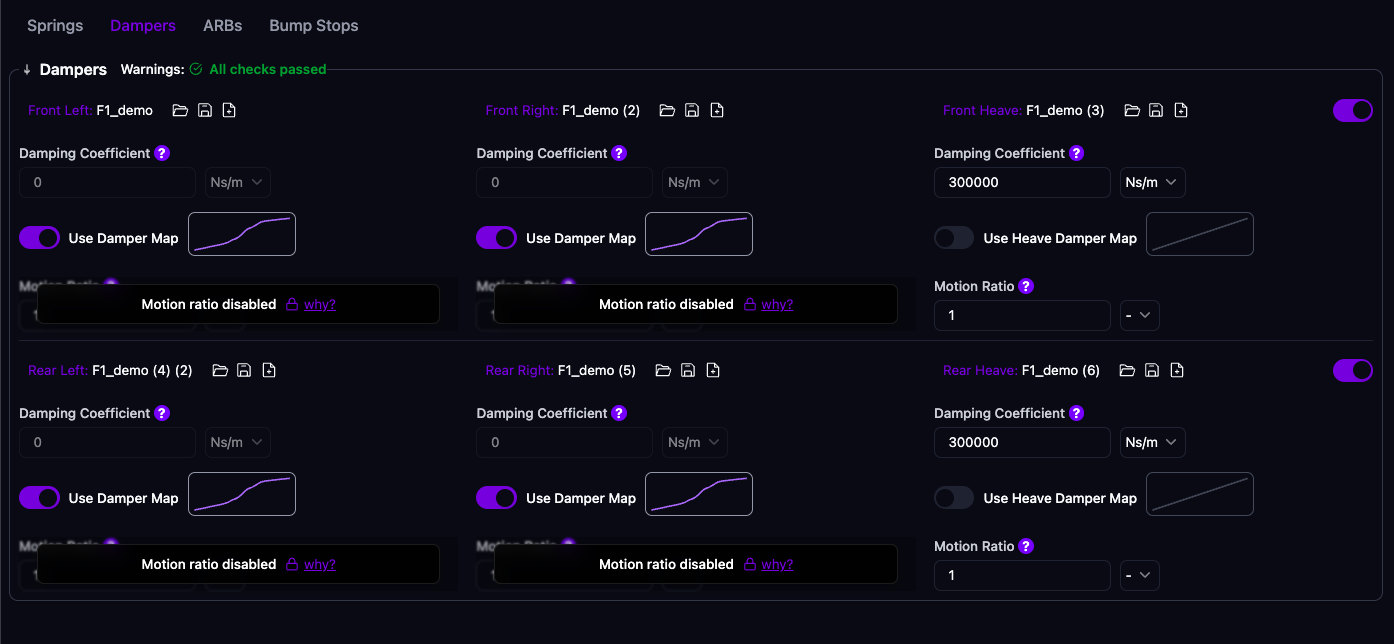This screenshot has width=1394, height=644.
Task: Click the new file icon for Rear Heave damper
Action: point(1177,371)
